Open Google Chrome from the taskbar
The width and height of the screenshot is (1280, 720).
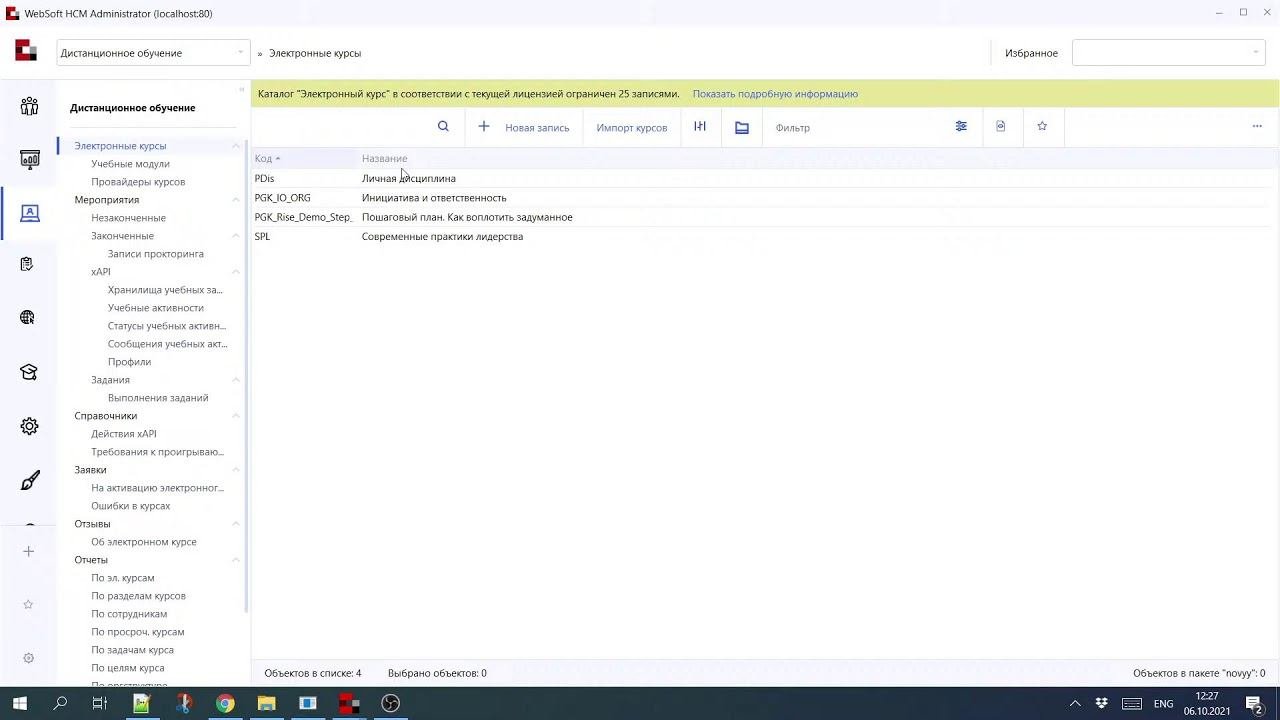coord(225,703)
